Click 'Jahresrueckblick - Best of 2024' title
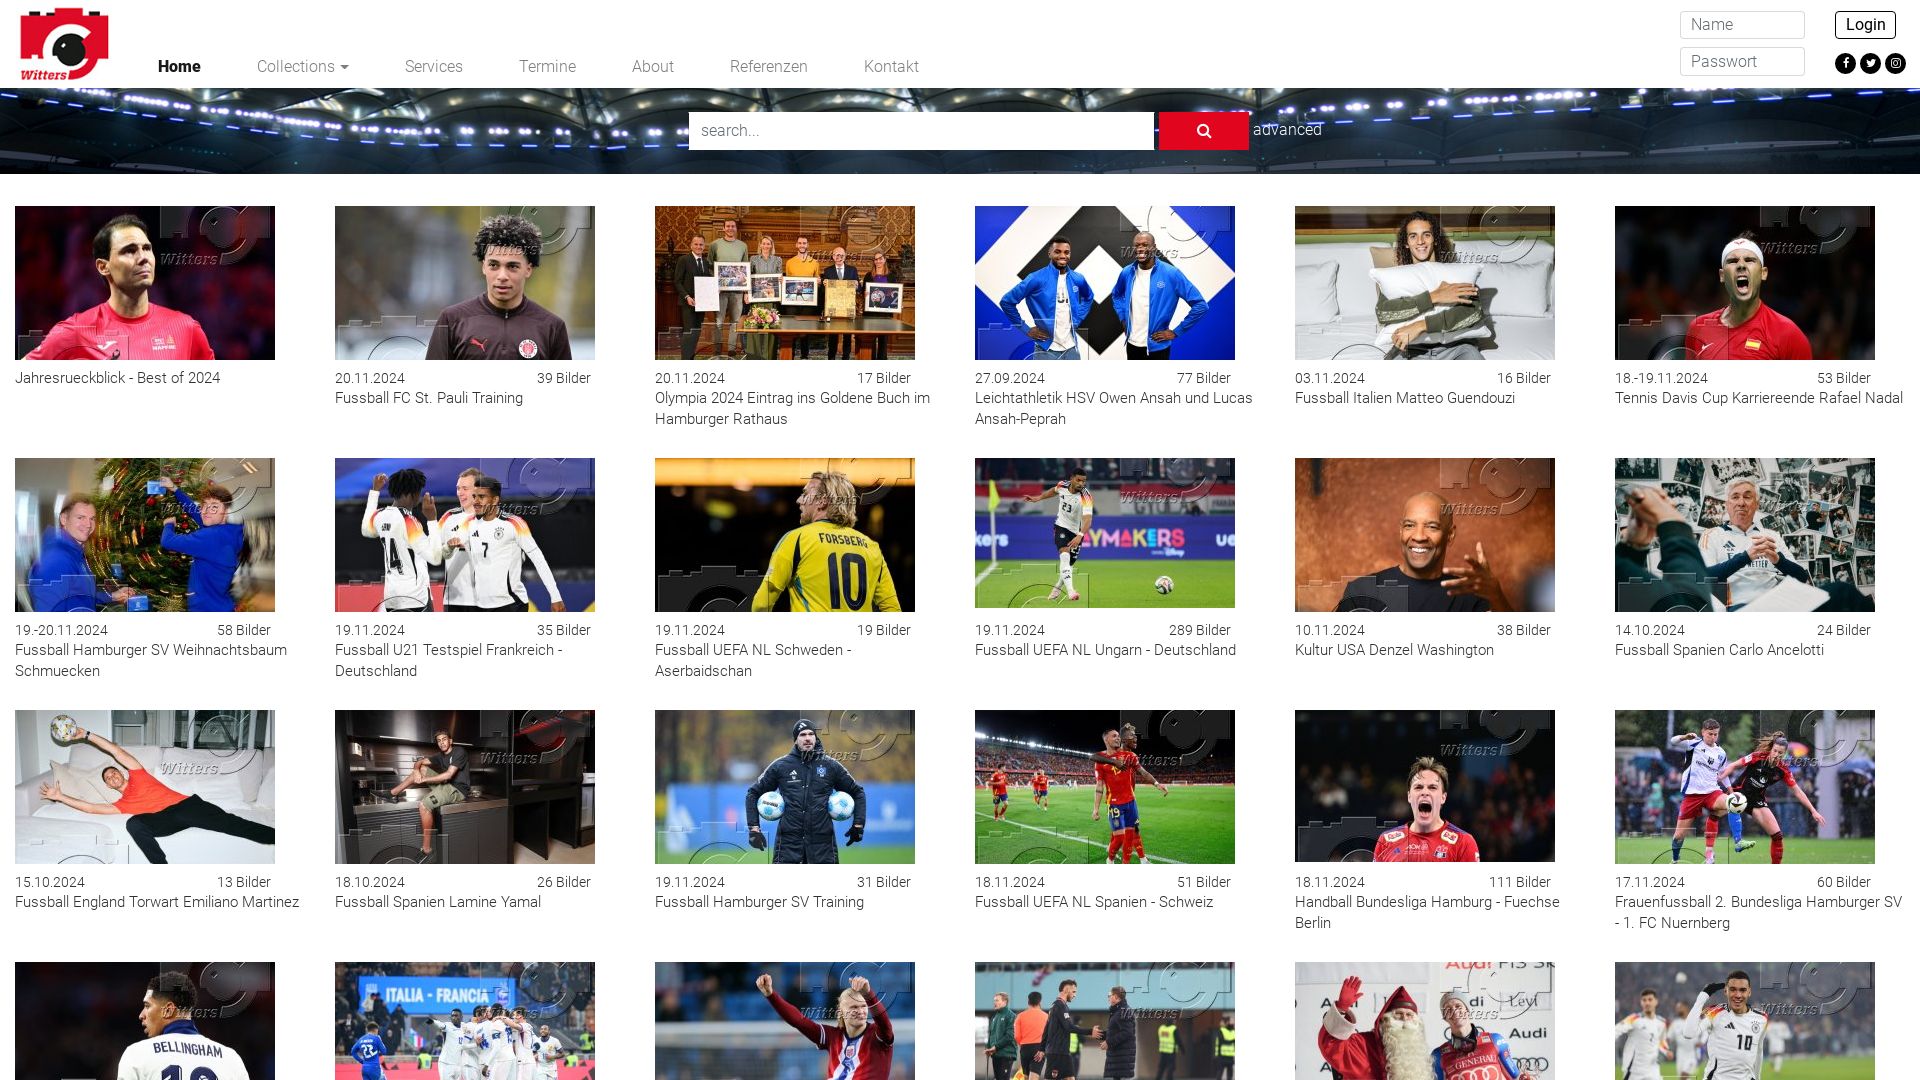 (117, 378)
